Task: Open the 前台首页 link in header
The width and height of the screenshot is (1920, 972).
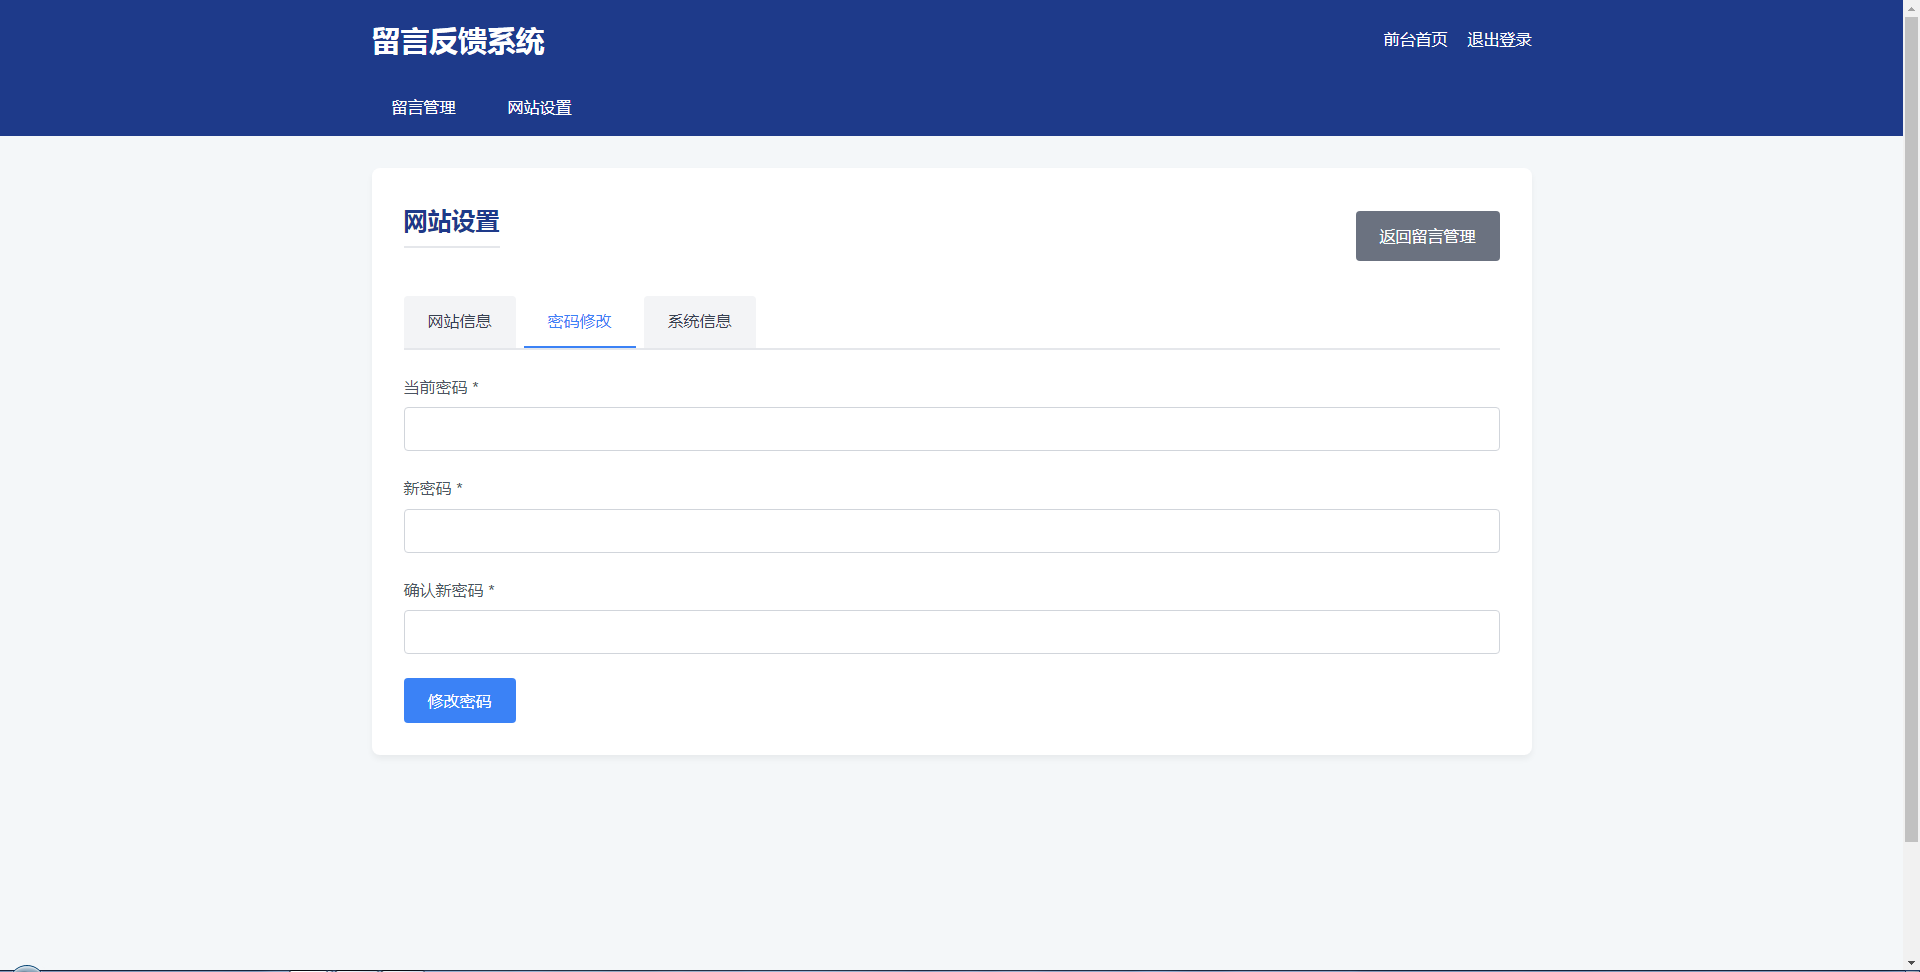Action: [1415, 40]
